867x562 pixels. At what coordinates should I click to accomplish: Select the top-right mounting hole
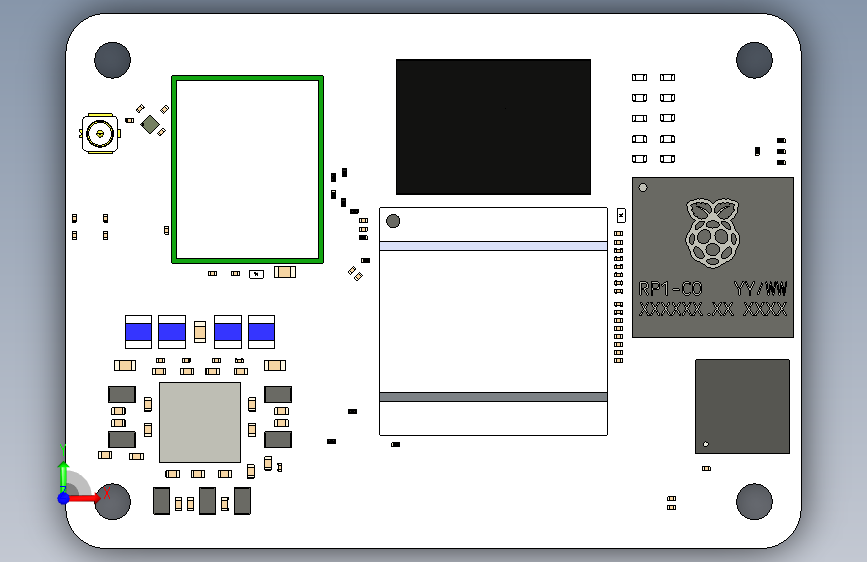[x=754, y=60]
